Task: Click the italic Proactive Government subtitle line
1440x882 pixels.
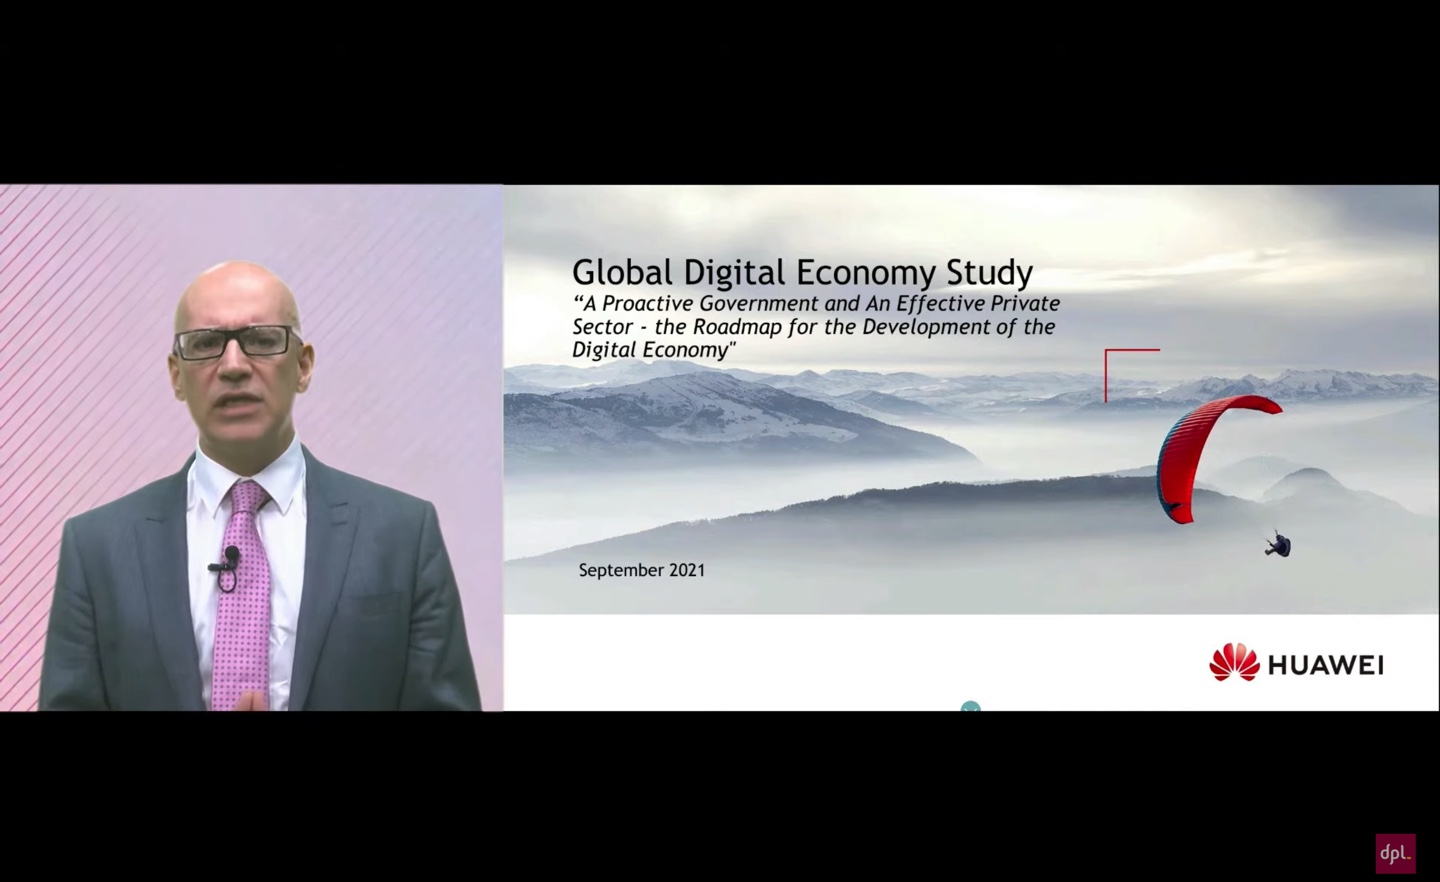Action: [x=815, y=303]
